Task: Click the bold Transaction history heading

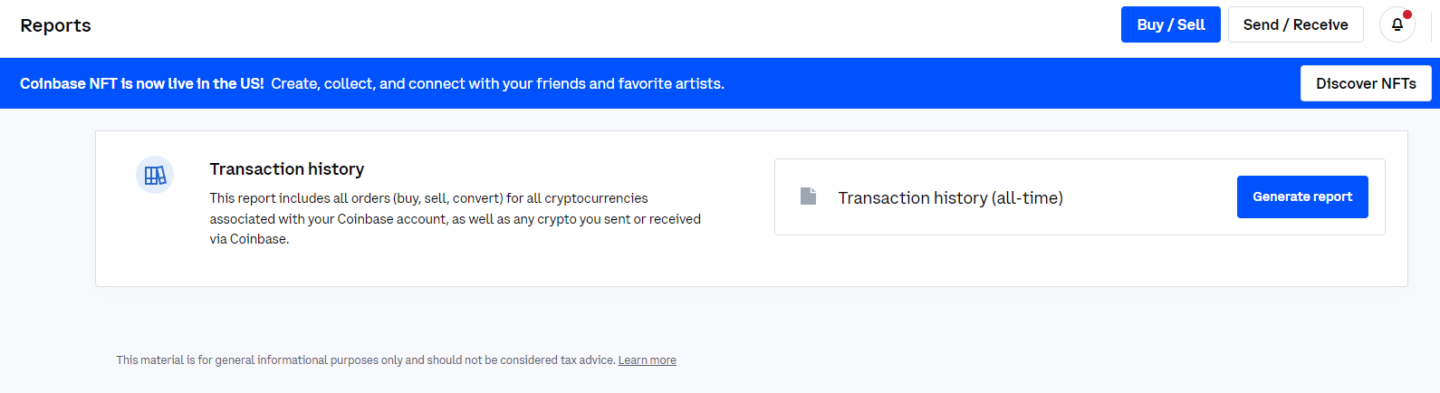Action: coord(287,169)
